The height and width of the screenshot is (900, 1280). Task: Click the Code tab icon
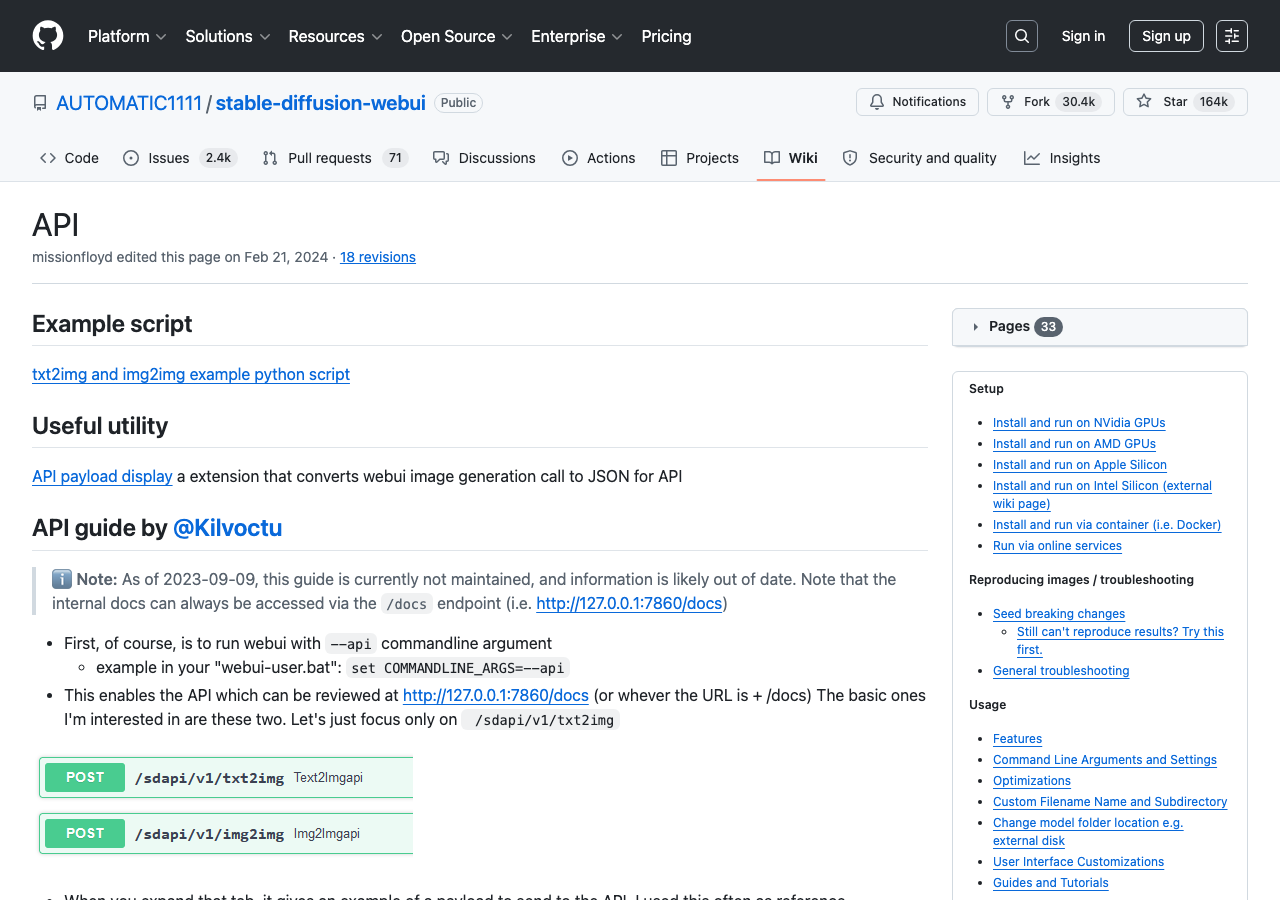48,158
